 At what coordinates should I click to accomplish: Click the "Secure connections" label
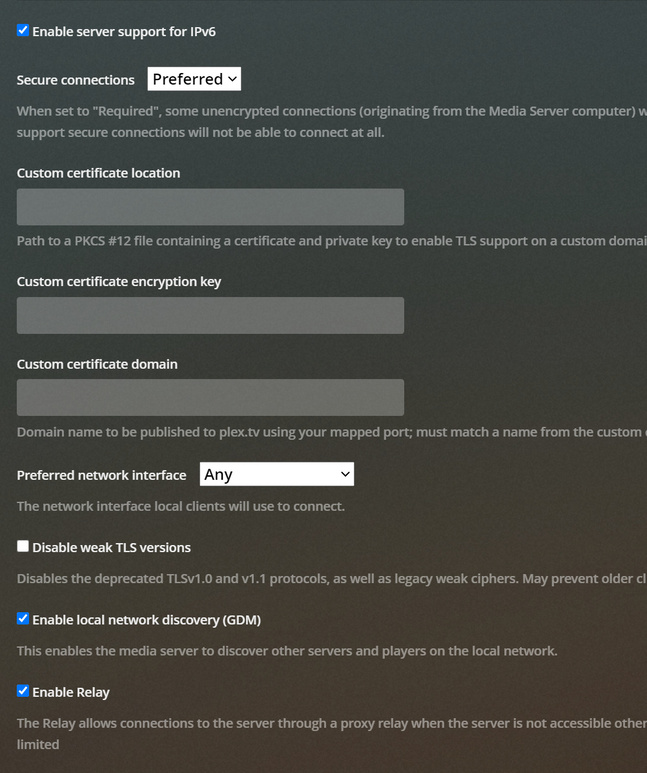click(x=76, y=80)
